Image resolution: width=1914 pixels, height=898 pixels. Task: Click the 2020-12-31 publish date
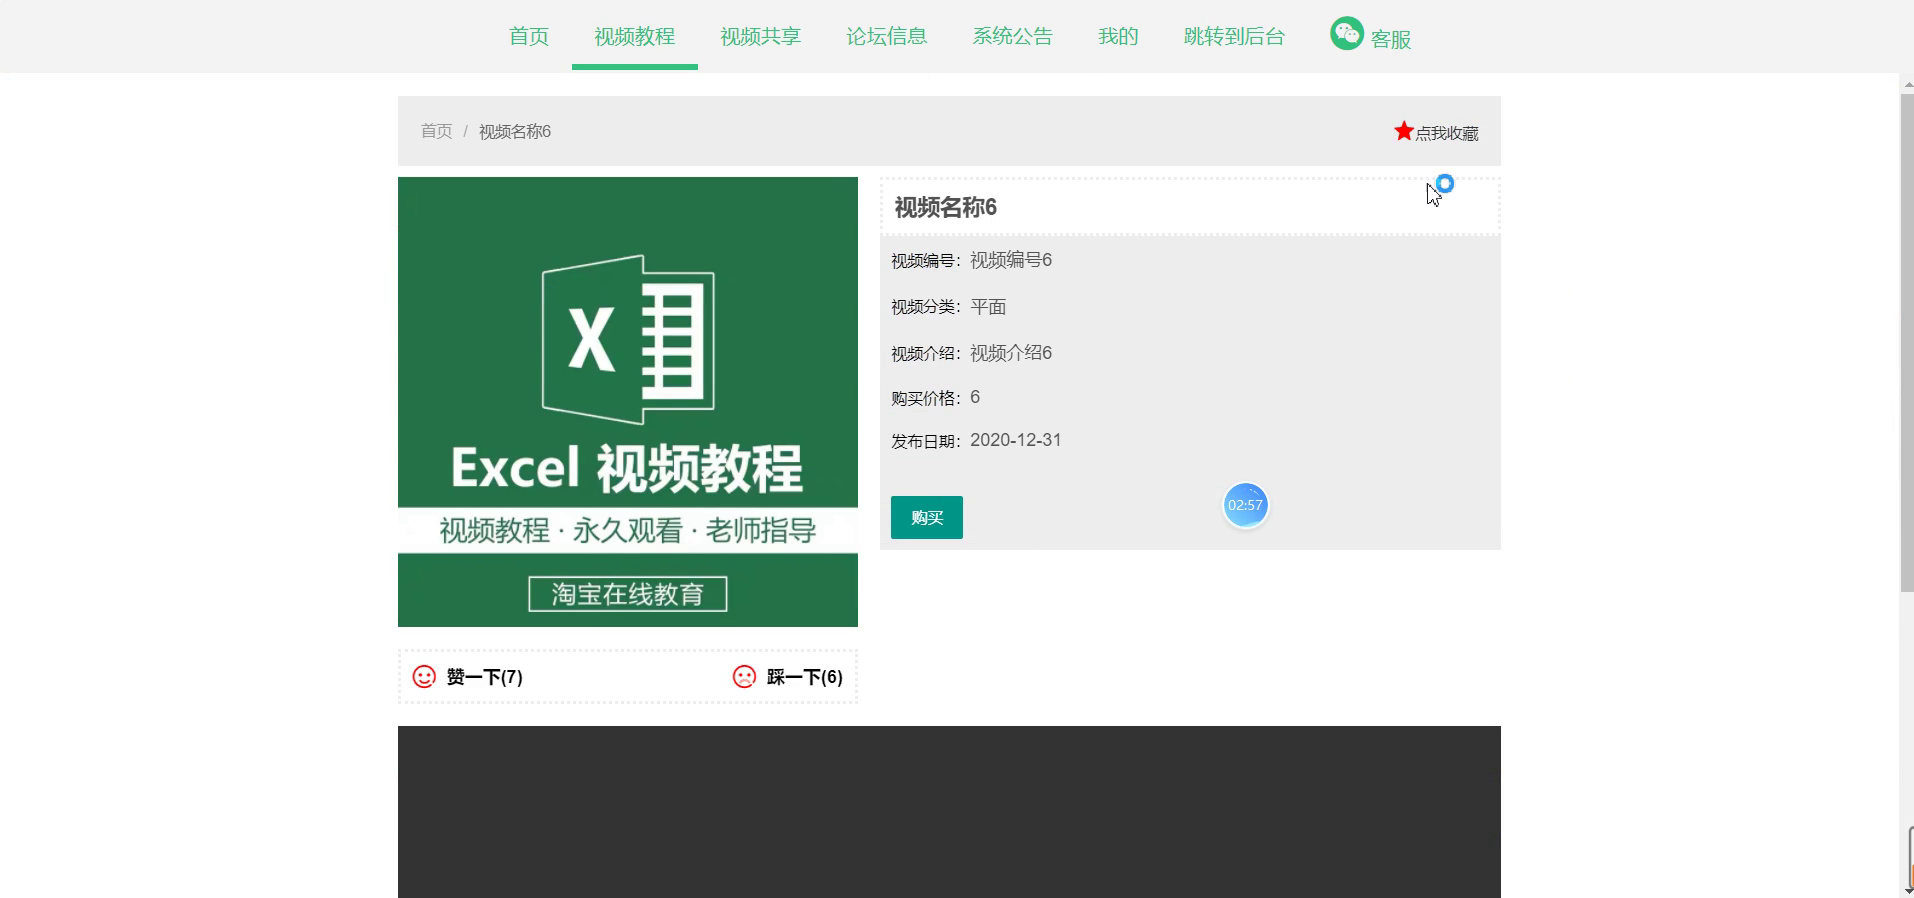pos(1016,440)
